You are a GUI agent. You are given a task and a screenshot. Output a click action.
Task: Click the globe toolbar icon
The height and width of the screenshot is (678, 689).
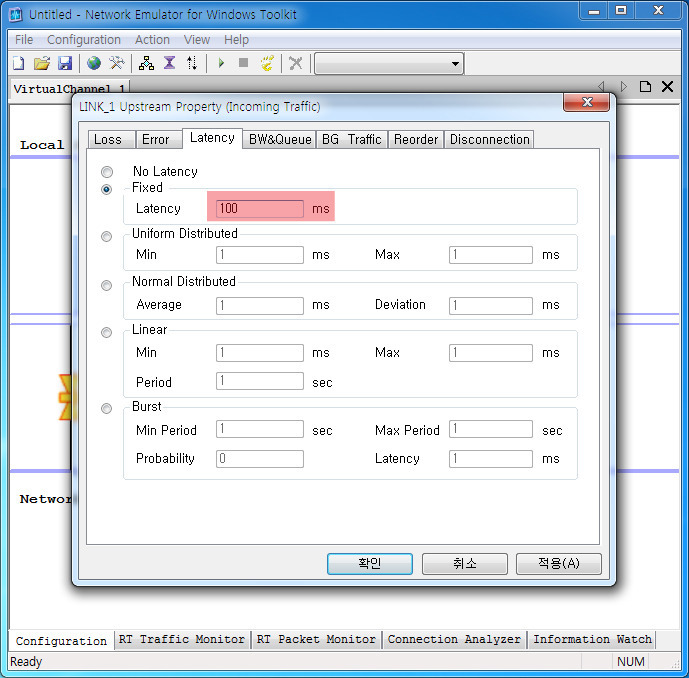pyautogui.click(x=94, y=63)
